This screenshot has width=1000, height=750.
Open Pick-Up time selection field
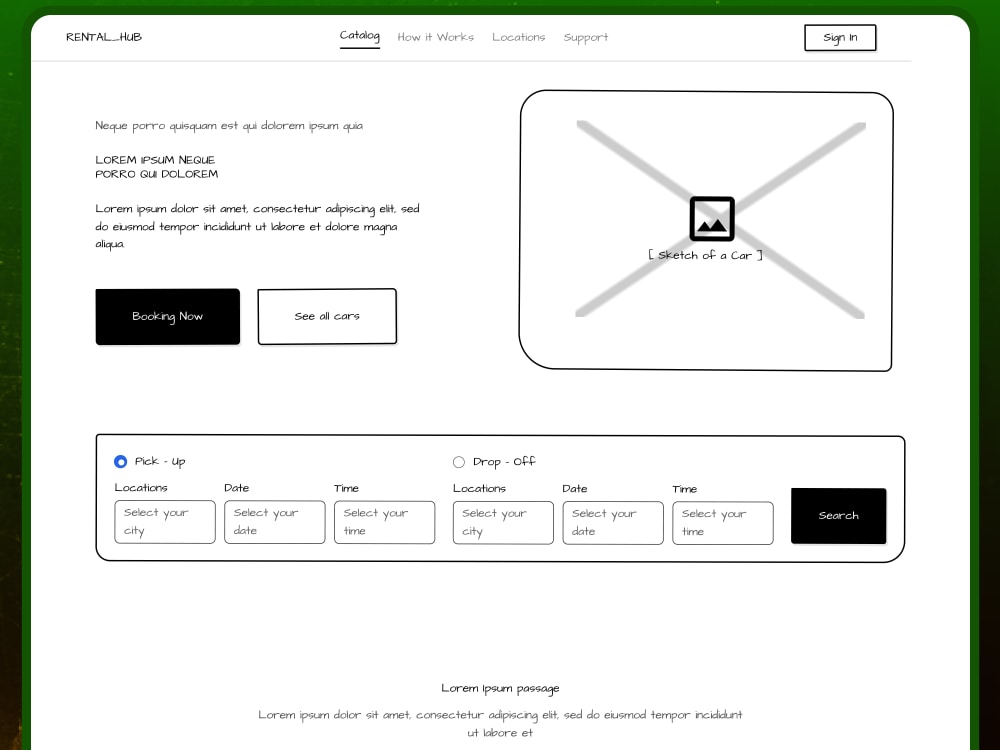coord(385,522)
